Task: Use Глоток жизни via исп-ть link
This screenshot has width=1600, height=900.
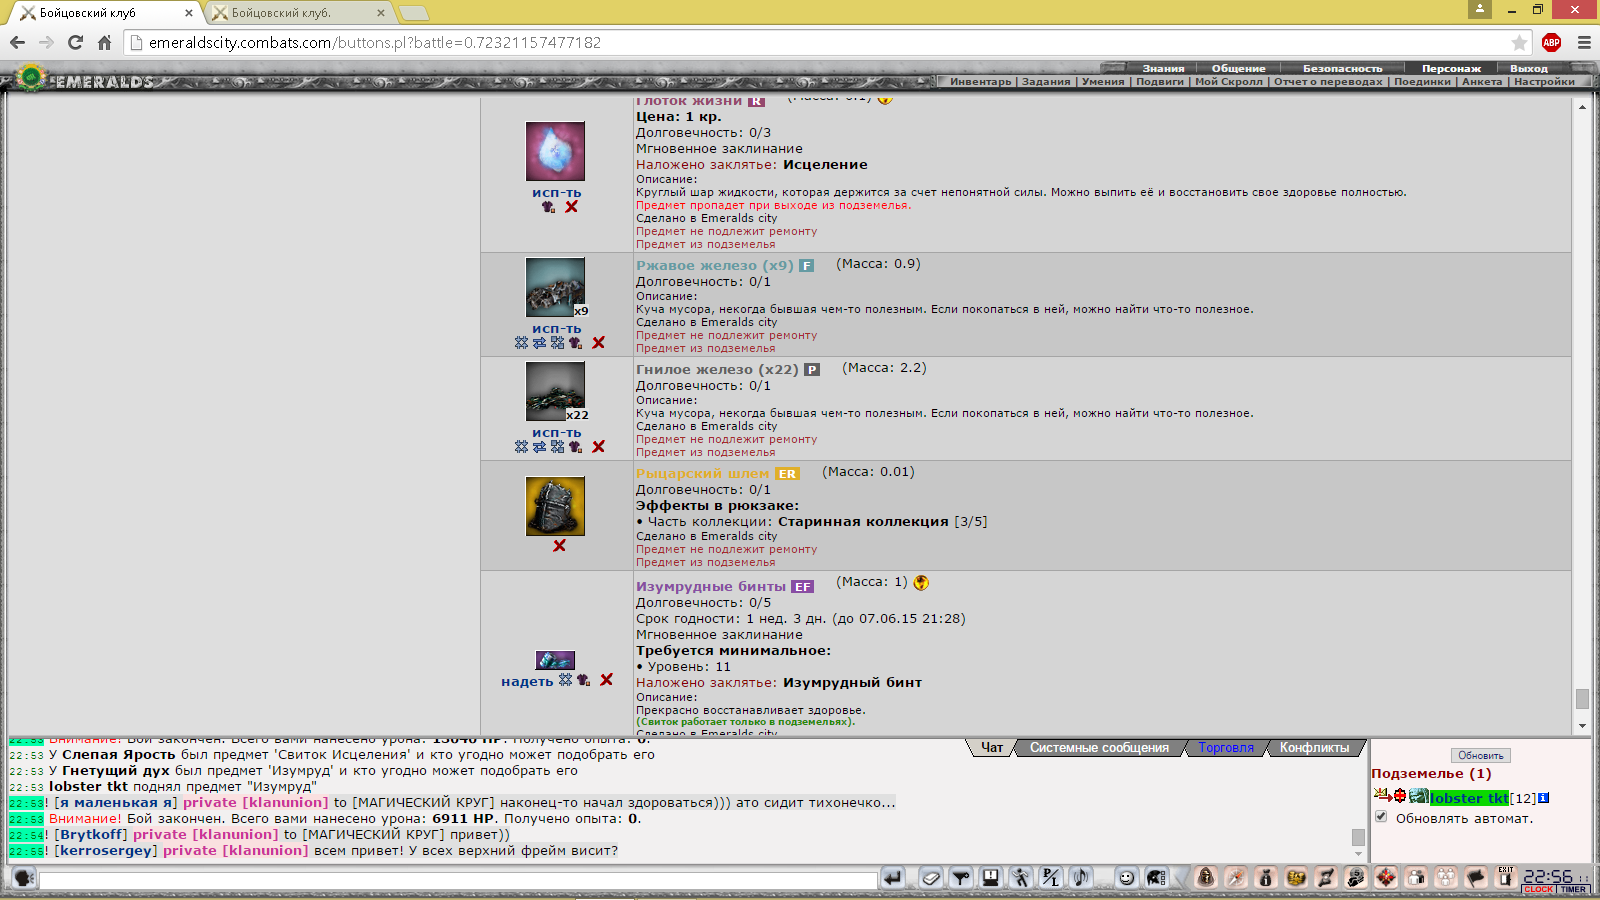Action: pos(556,193)
